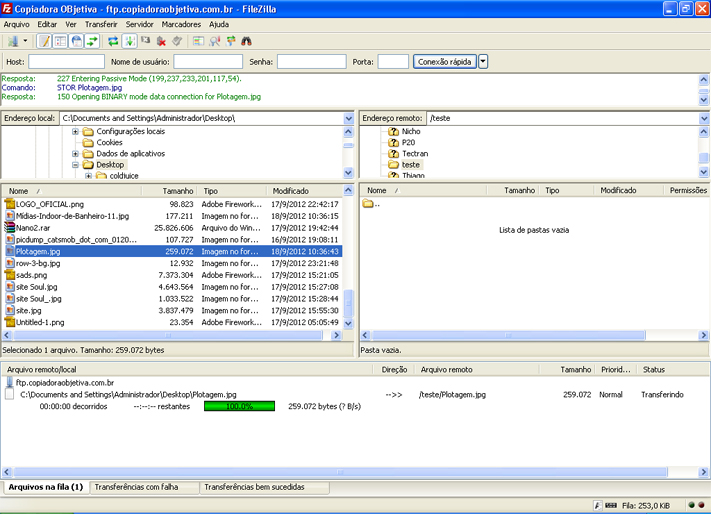Toggle local directory tree display icon
711x514 pixels.
tap(60, 41)
